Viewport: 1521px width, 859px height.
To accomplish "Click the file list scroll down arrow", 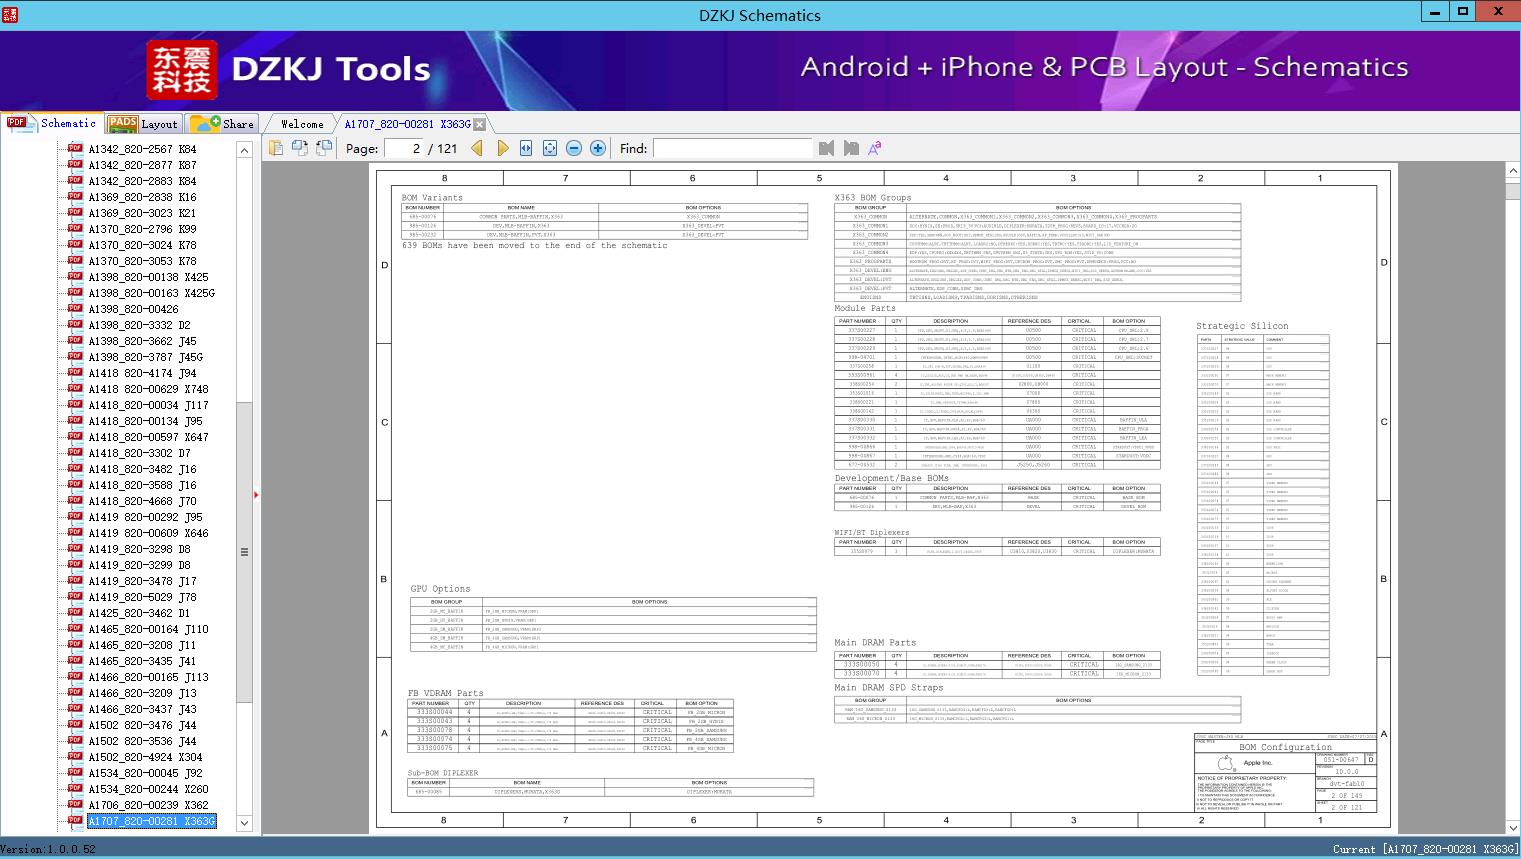I will pos(244,823).
